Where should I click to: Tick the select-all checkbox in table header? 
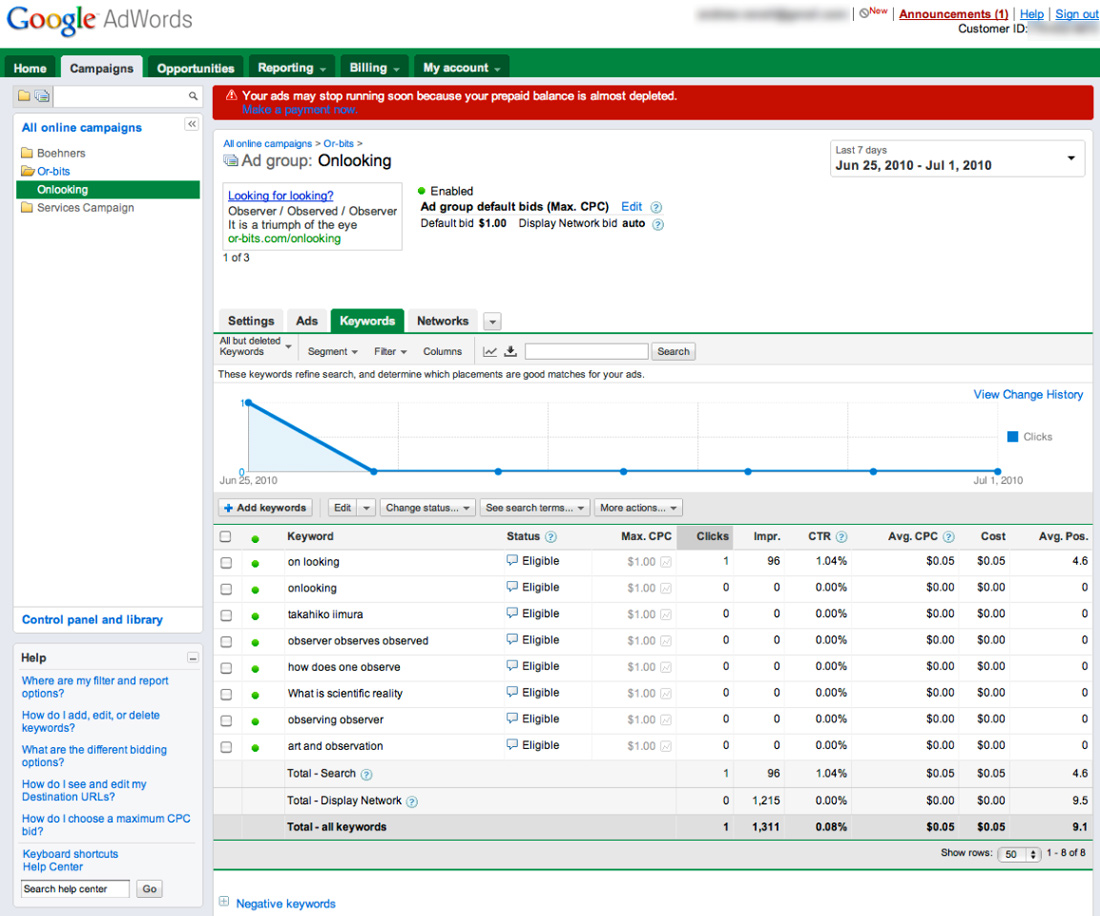[225, 537]
